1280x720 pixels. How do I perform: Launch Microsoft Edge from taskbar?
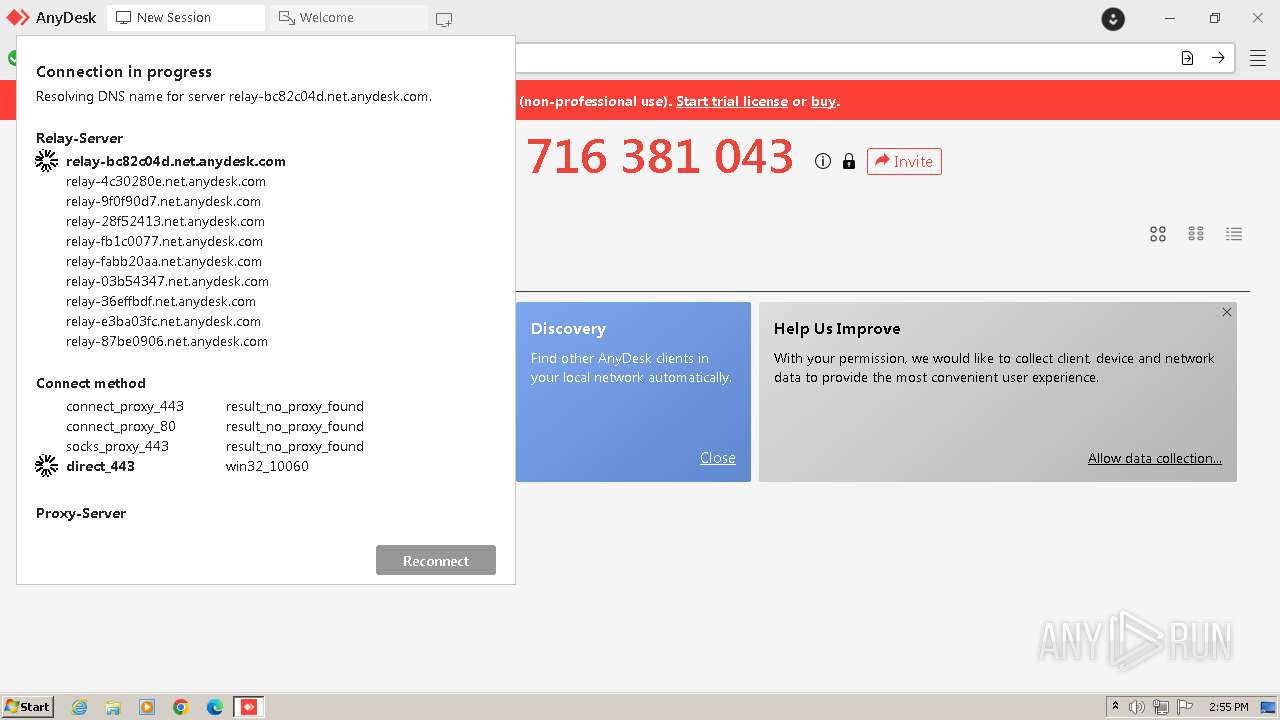click(215, 707)
